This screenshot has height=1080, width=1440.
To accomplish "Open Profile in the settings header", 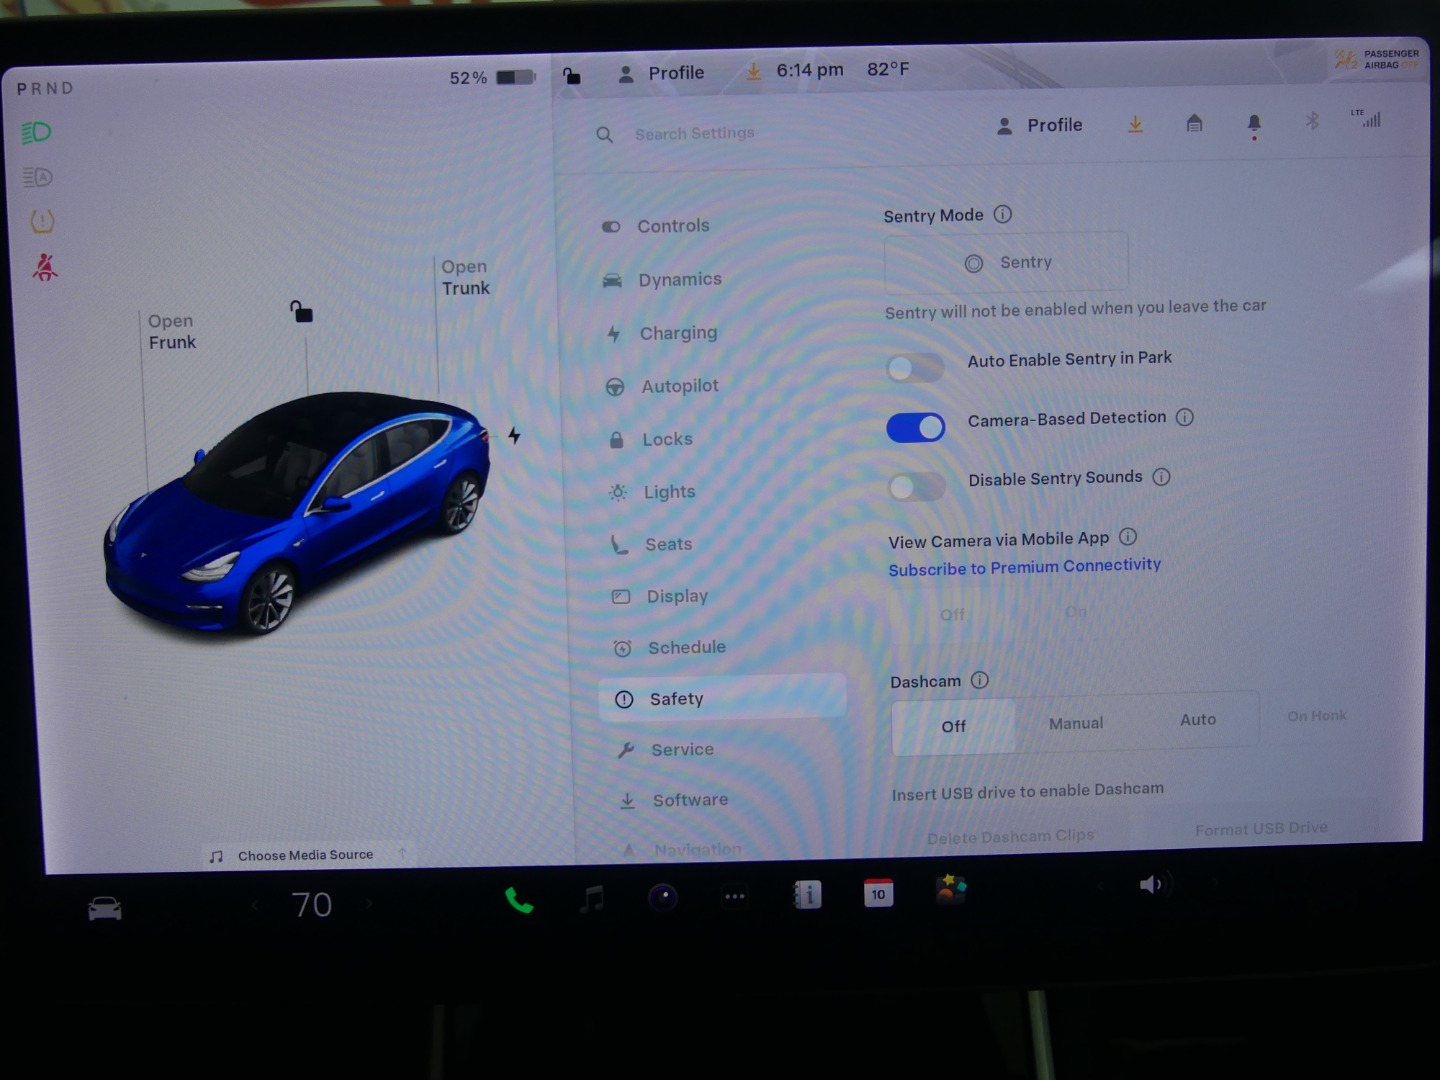I will click(x=1040, y=125).
